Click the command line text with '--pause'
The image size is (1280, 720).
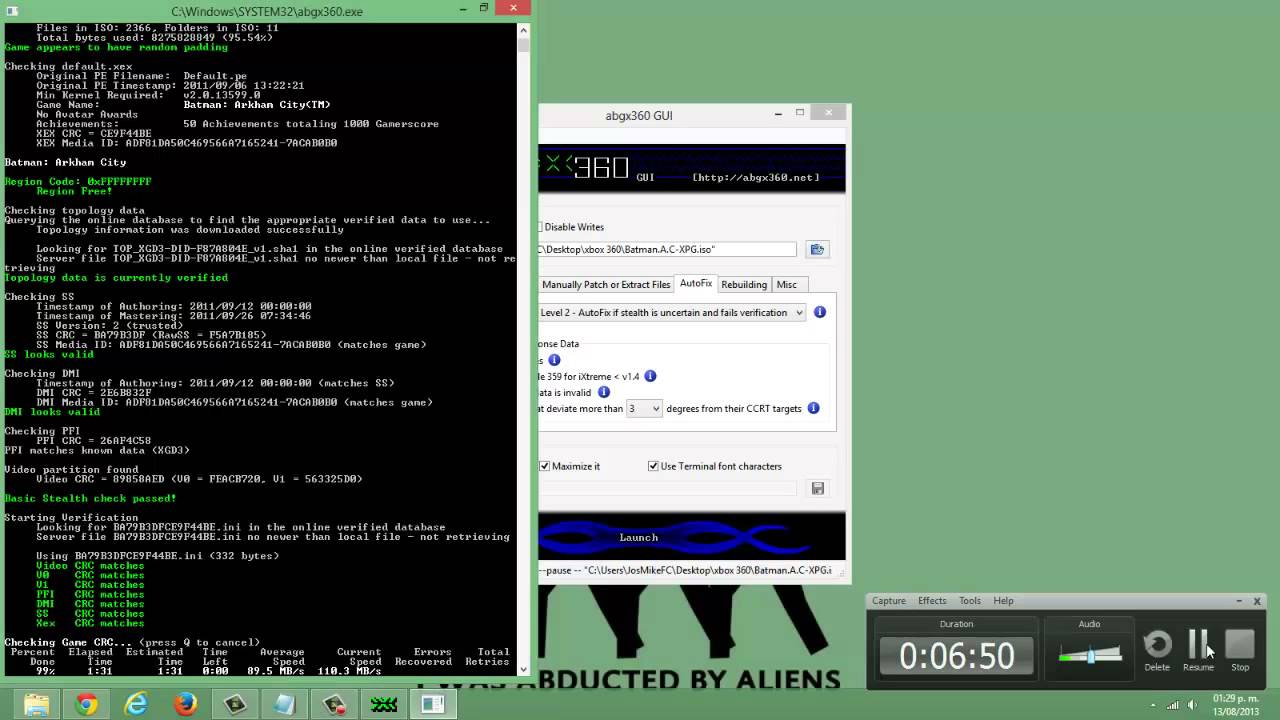coord(686,570)
